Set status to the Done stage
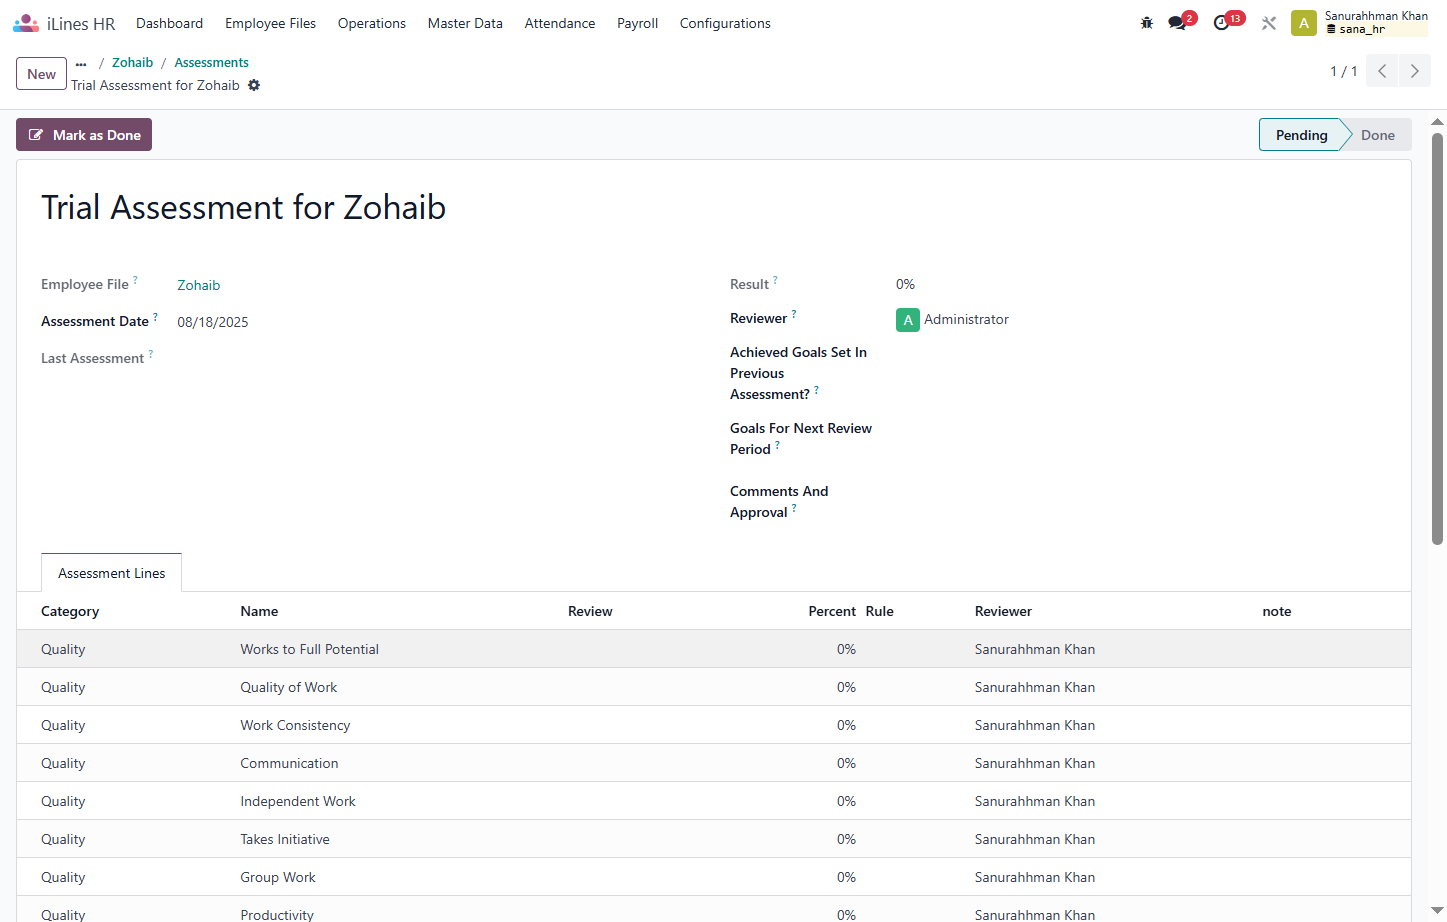This screenshot has width=1447, height=922. (x=1377, y=135)
